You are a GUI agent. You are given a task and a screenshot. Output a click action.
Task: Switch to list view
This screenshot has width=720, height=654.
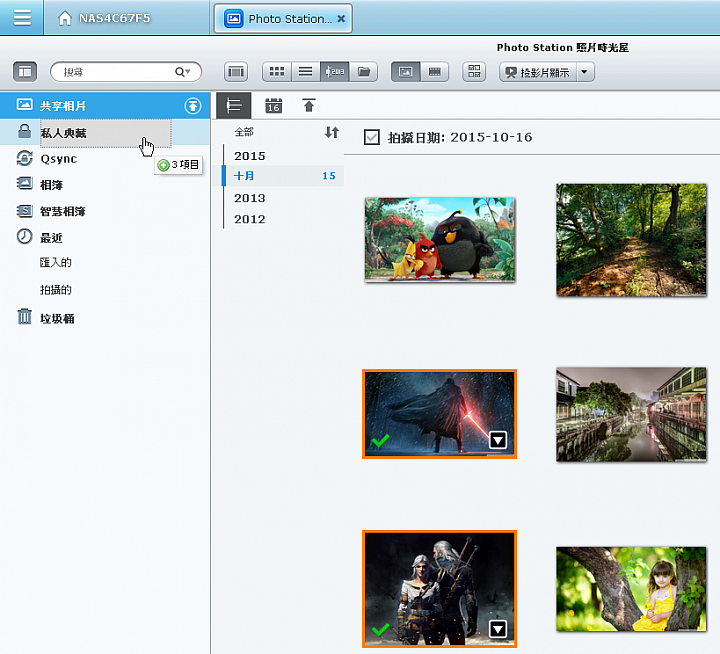point(305,72)
